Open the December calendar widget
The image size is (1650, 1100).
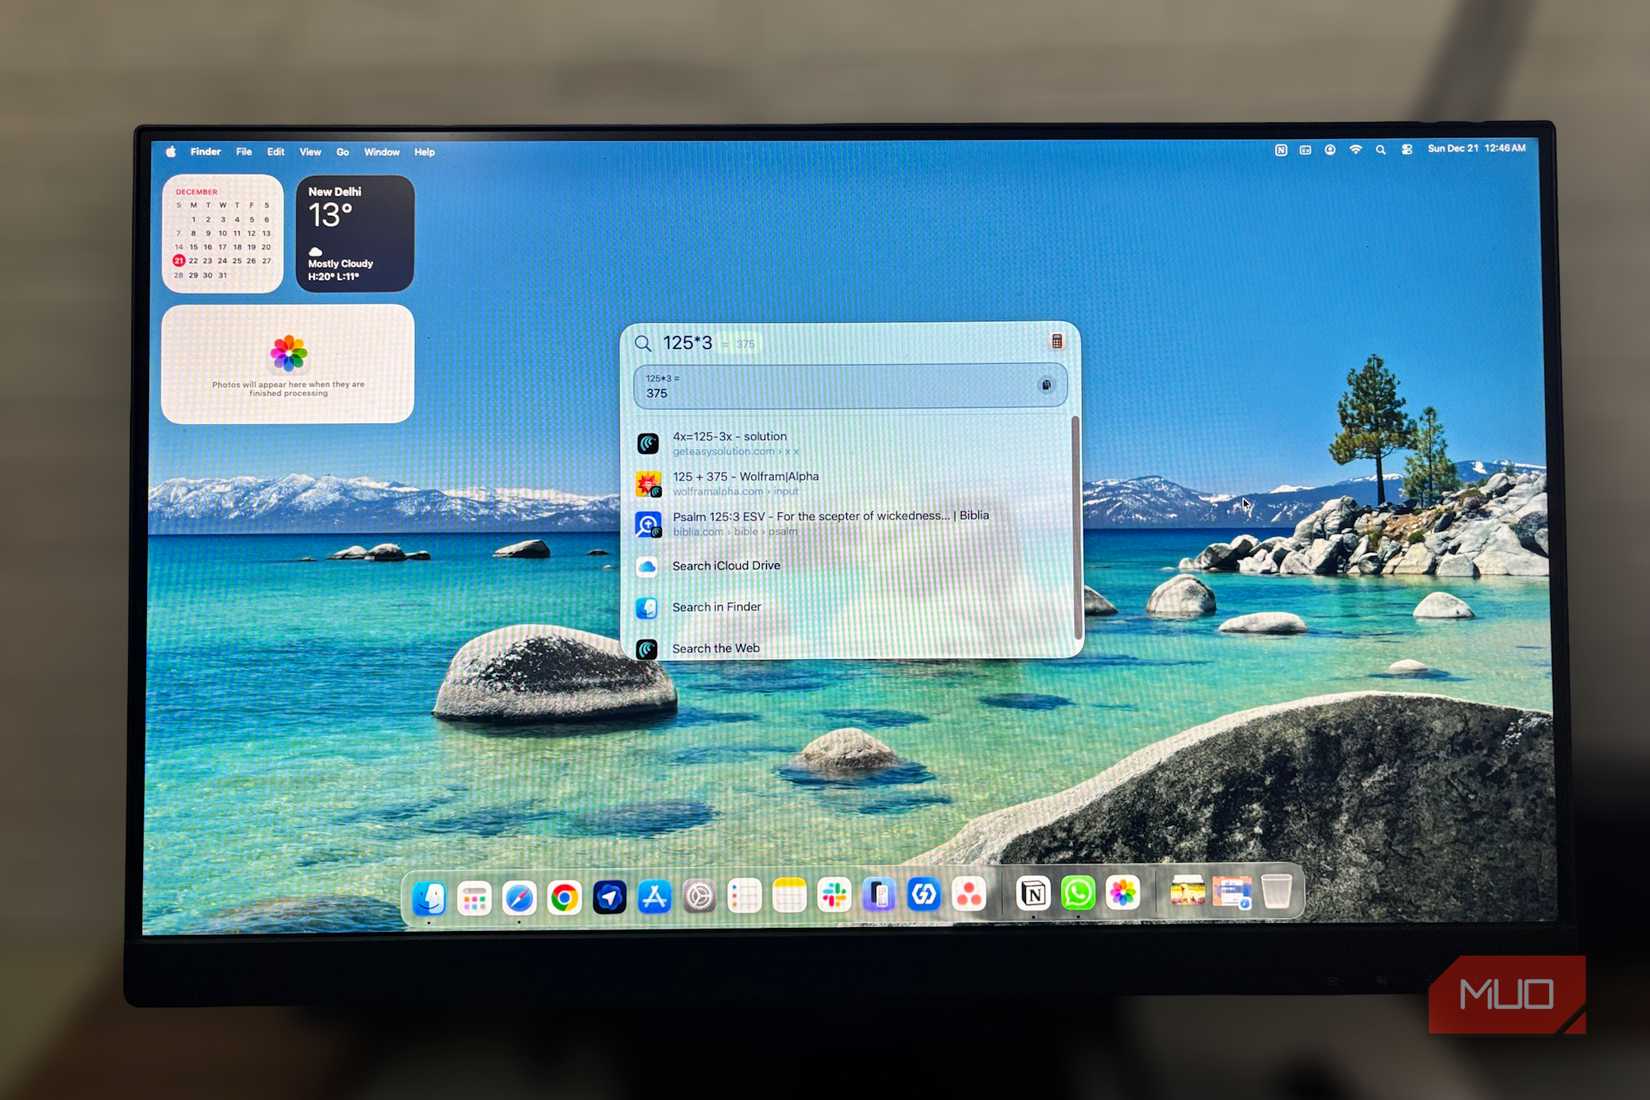tap(223, 234)
